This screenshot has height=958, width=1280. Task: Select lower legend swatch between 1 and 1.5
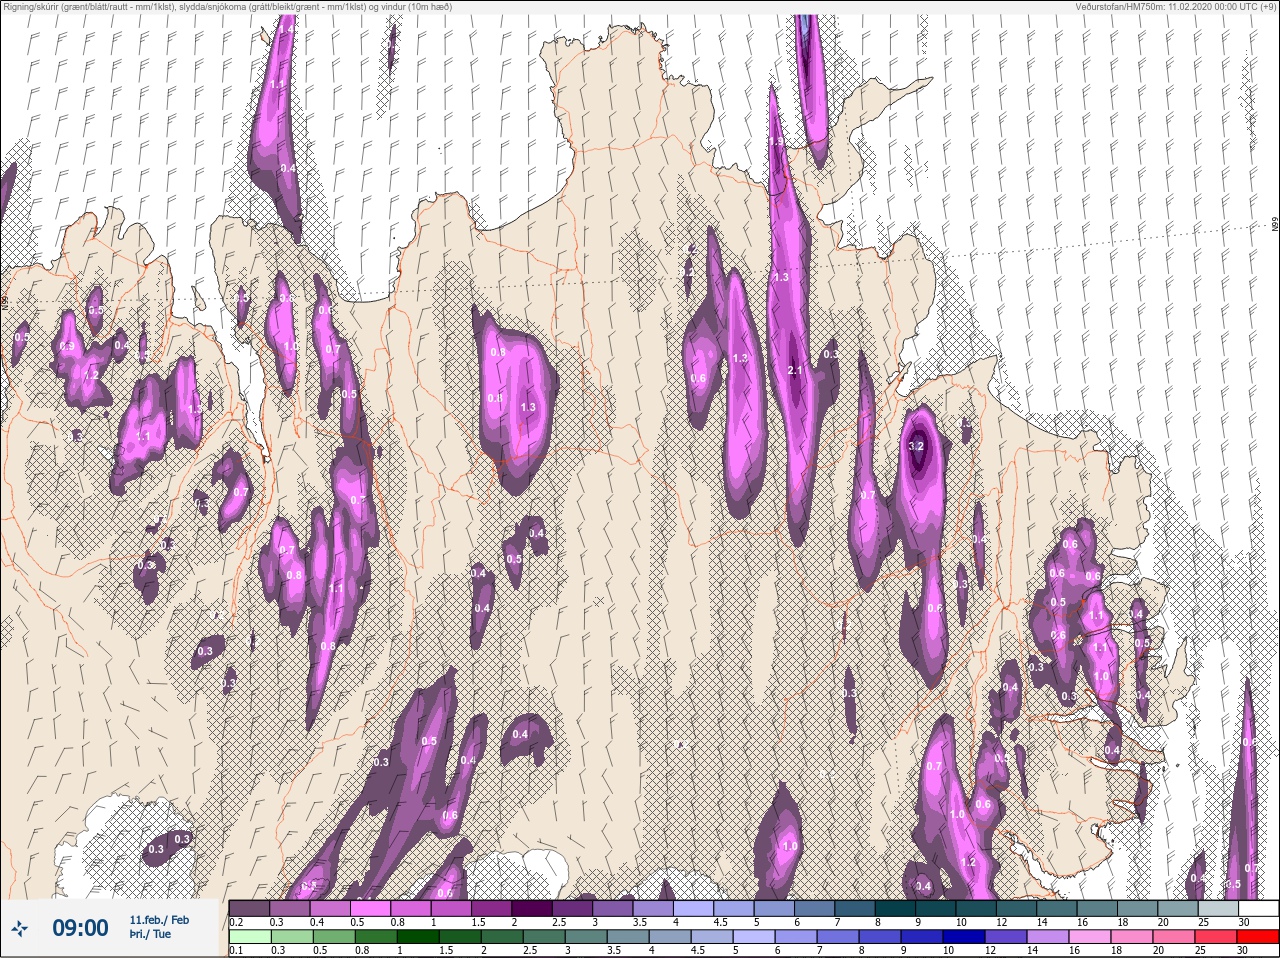tap(419, 936)
